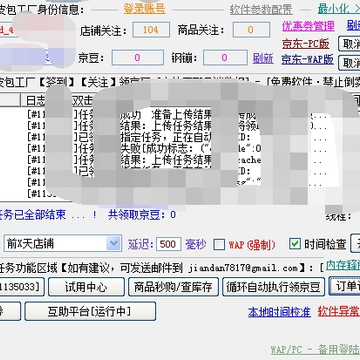Click the 试用中心 button
Screen dimensions: 360x360
coord(86,287)
